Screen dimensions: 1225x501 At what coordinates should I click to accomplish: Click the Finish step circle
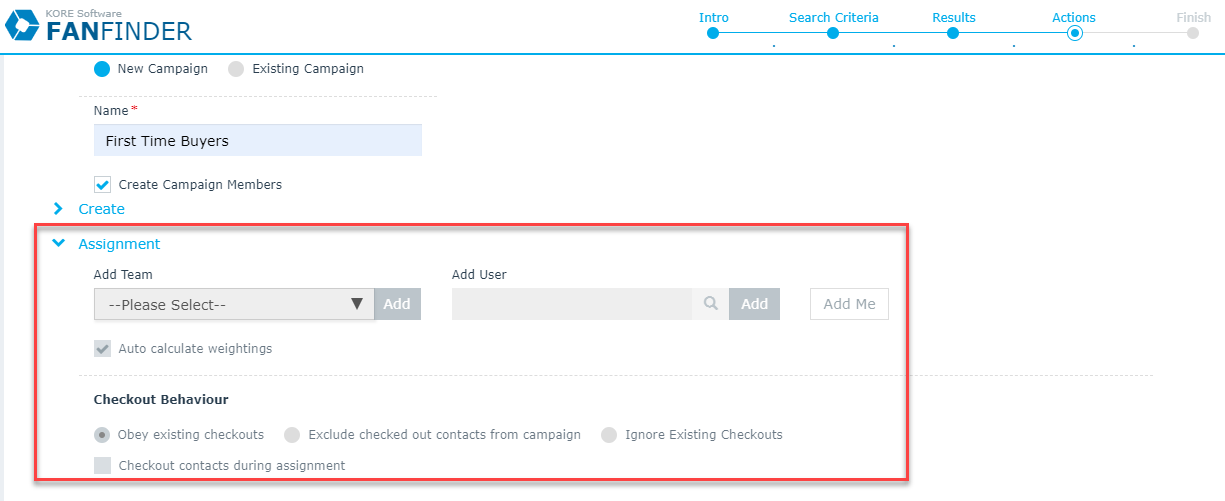click(x=1193, y=33)
